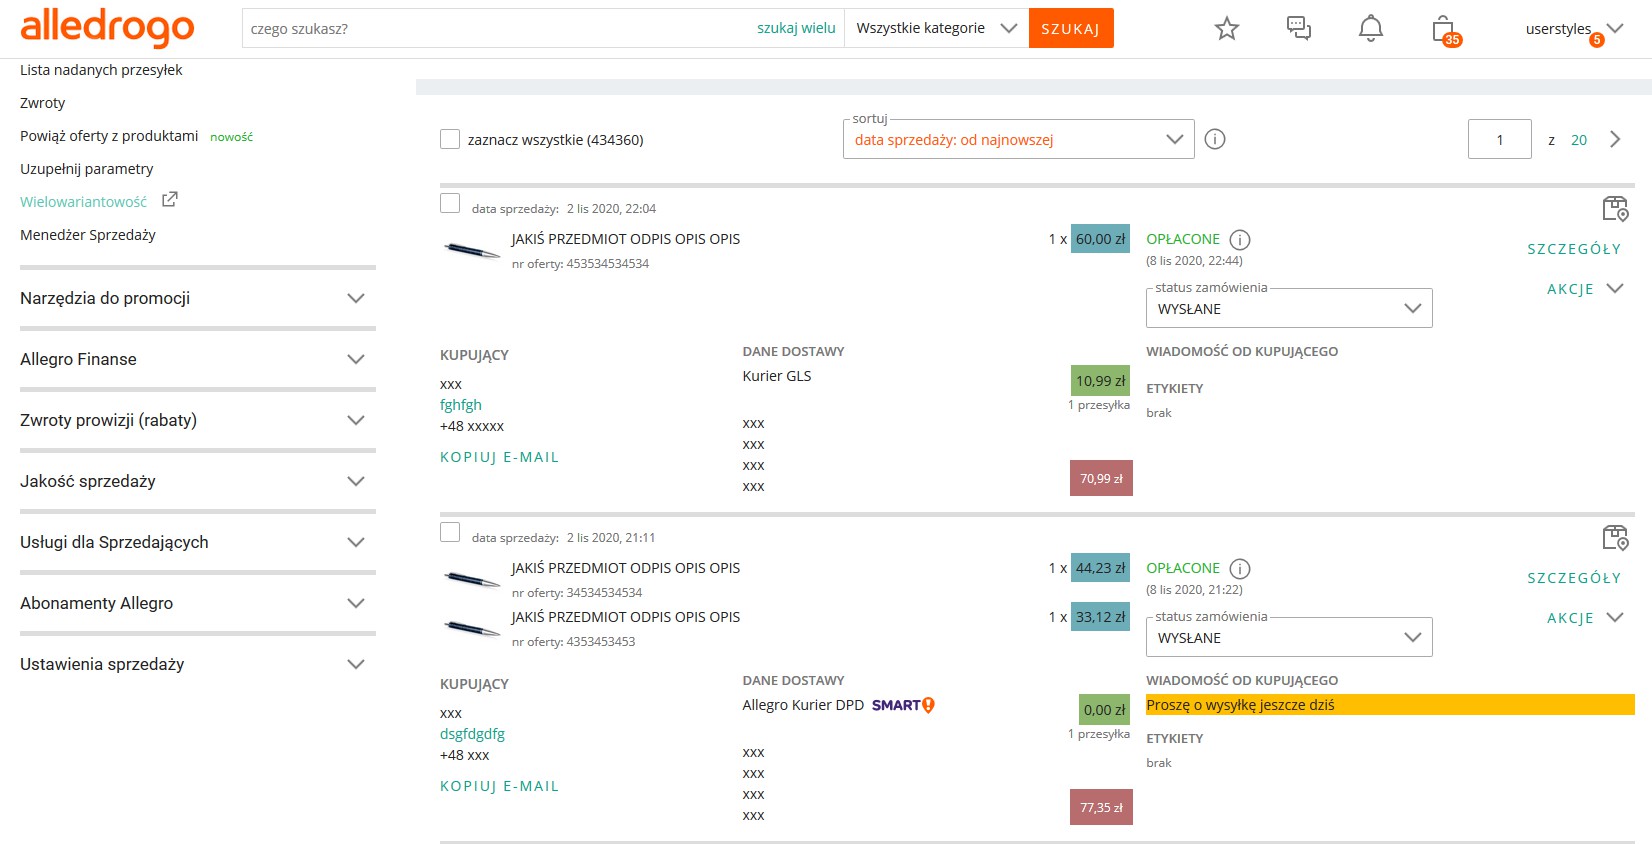Image resolution: width=1652 pixels, height=844 pixels.
Task: Click shipment icon on first order
Action: tap(1614, 209)
